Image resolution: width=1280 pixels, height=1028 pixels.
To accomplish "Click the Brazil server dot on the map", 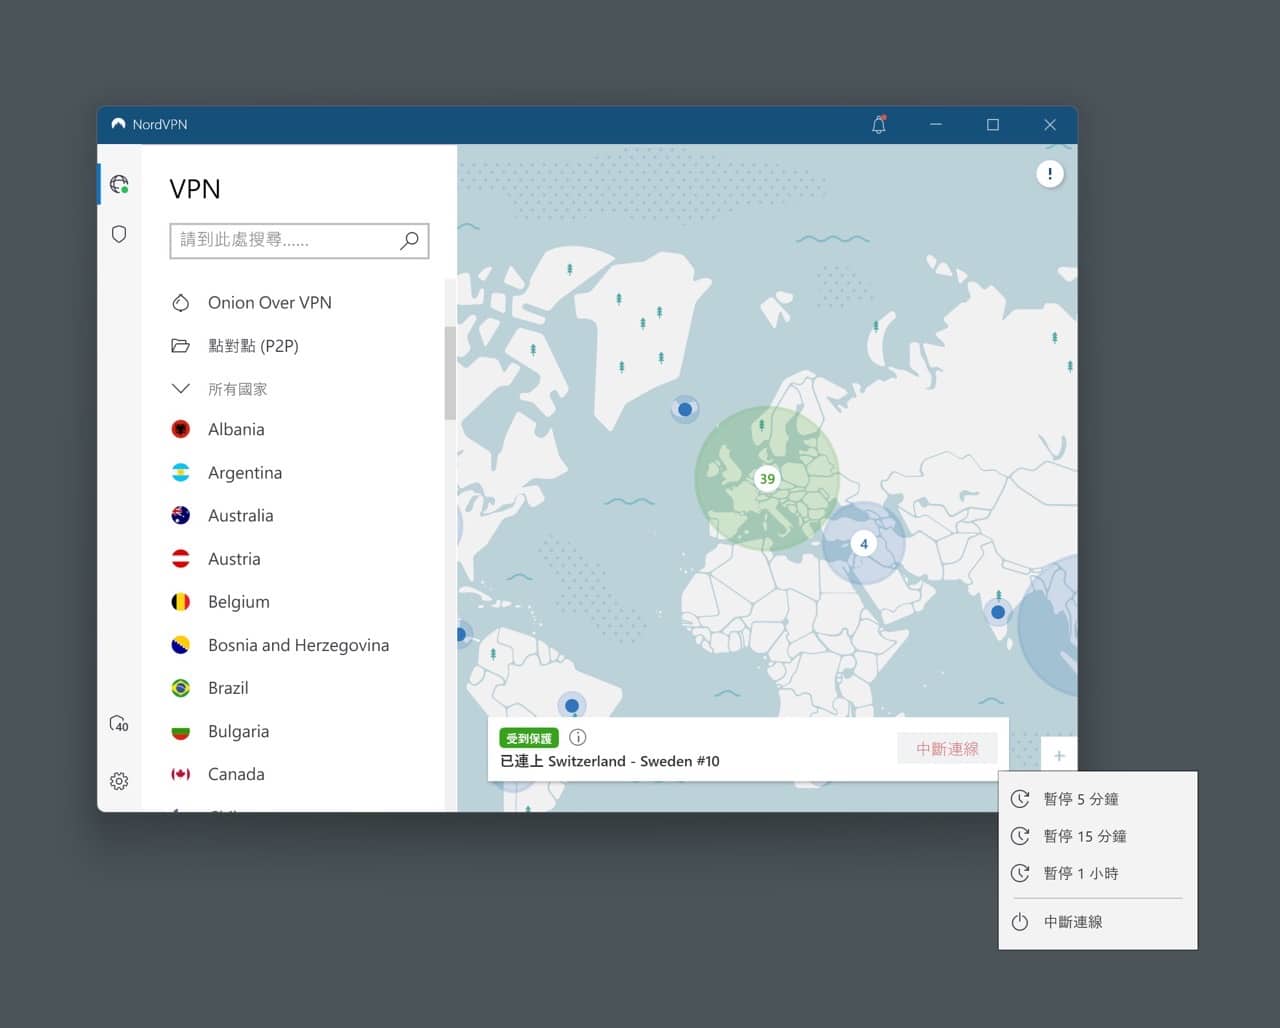I will point(572,706).
